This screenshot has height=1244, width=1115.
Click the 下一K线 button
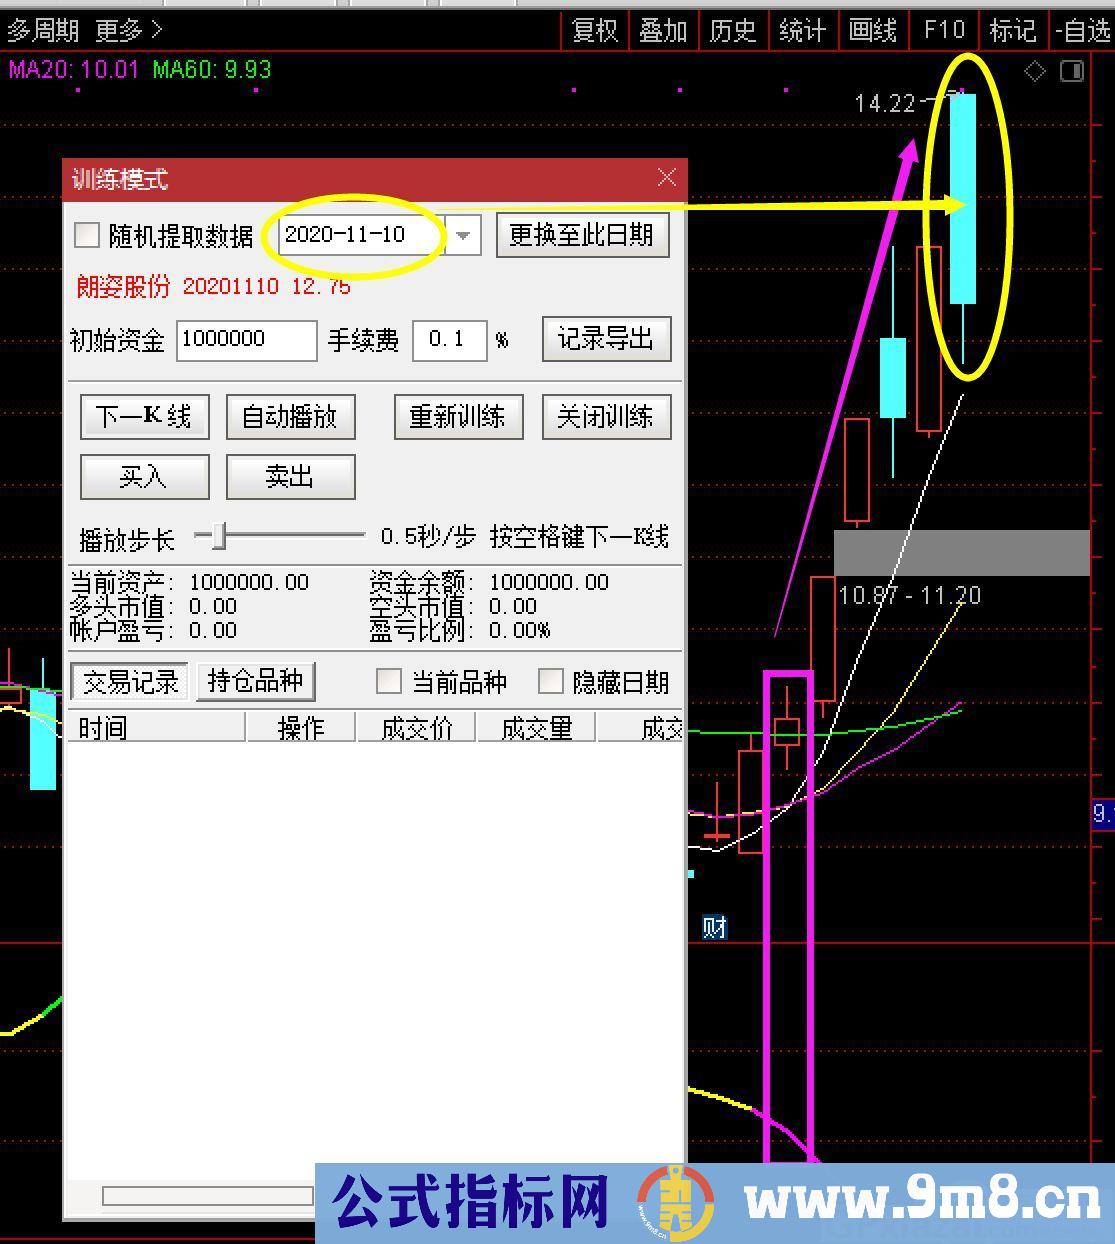[144, 417]
